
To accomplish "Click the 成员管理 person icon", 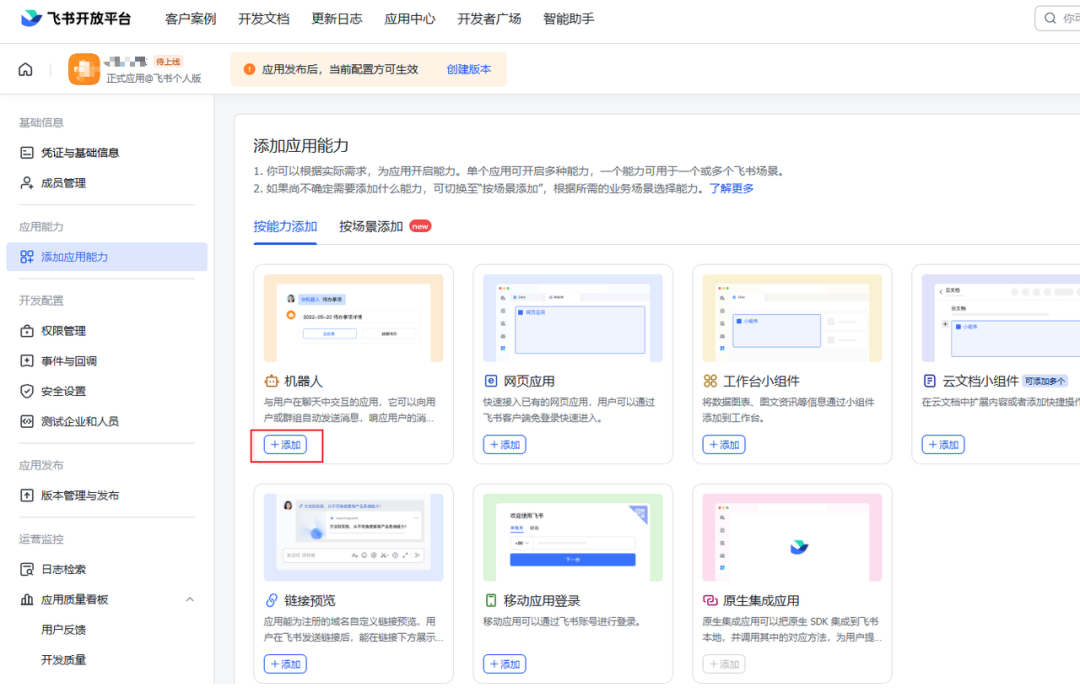I will point(27,183).
